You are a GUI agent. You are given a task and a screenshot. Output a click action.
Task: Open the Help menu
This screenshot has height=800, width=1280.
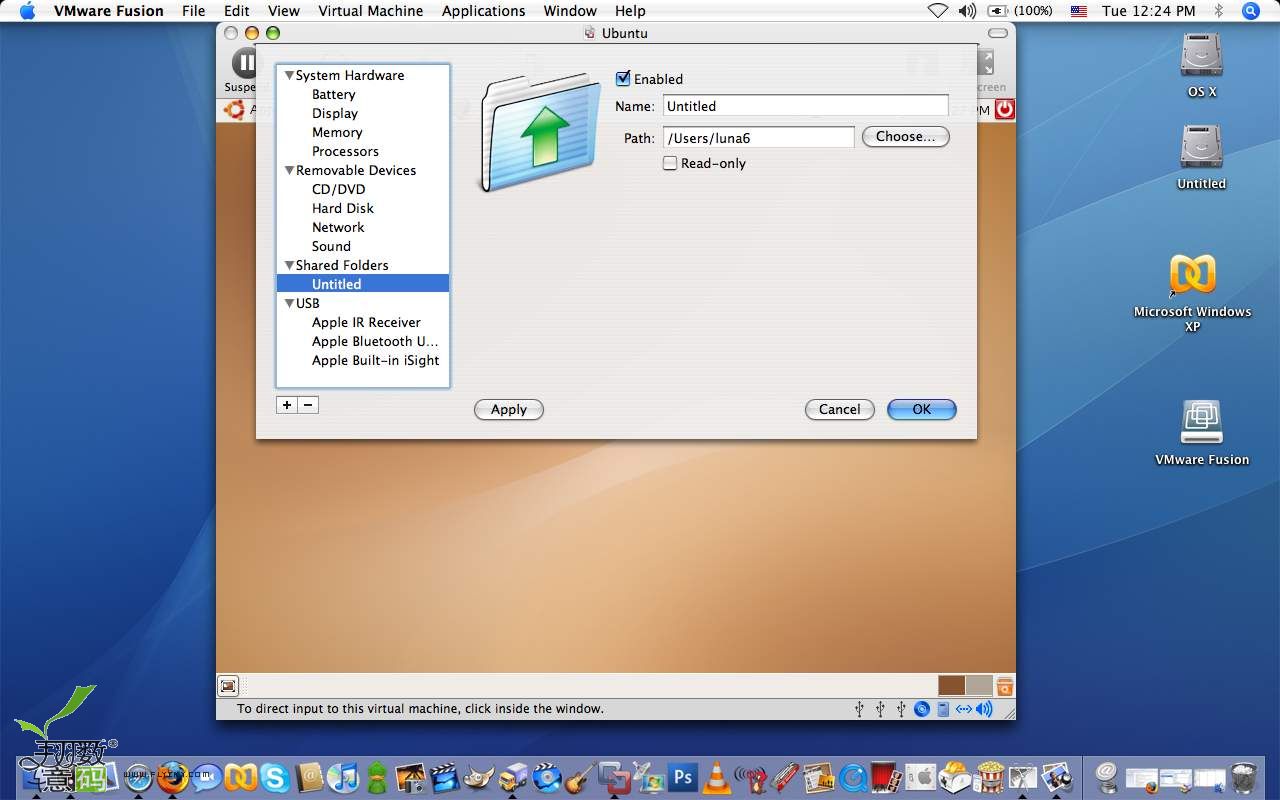click(630, 11)
